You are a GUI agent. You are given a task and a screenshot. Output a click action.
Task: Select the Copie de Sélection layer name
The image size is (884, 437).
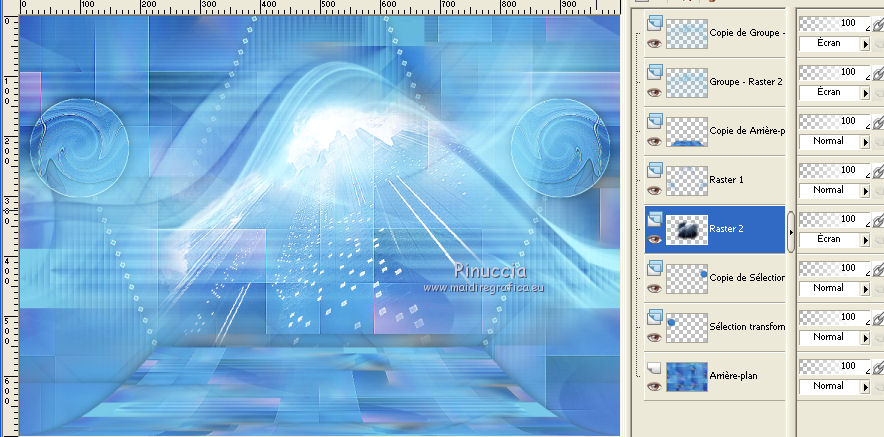click(747, 277)
